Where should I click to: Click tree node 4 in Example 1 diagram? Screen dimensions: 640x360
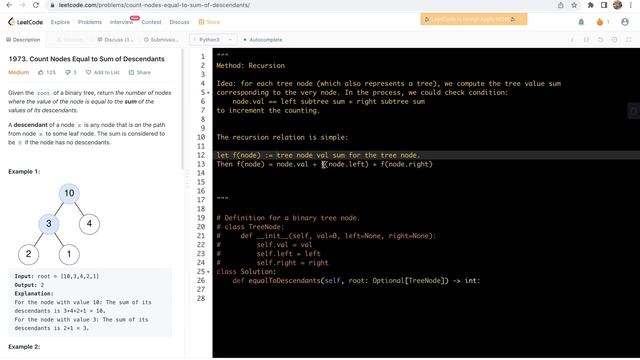pos(89,224)
